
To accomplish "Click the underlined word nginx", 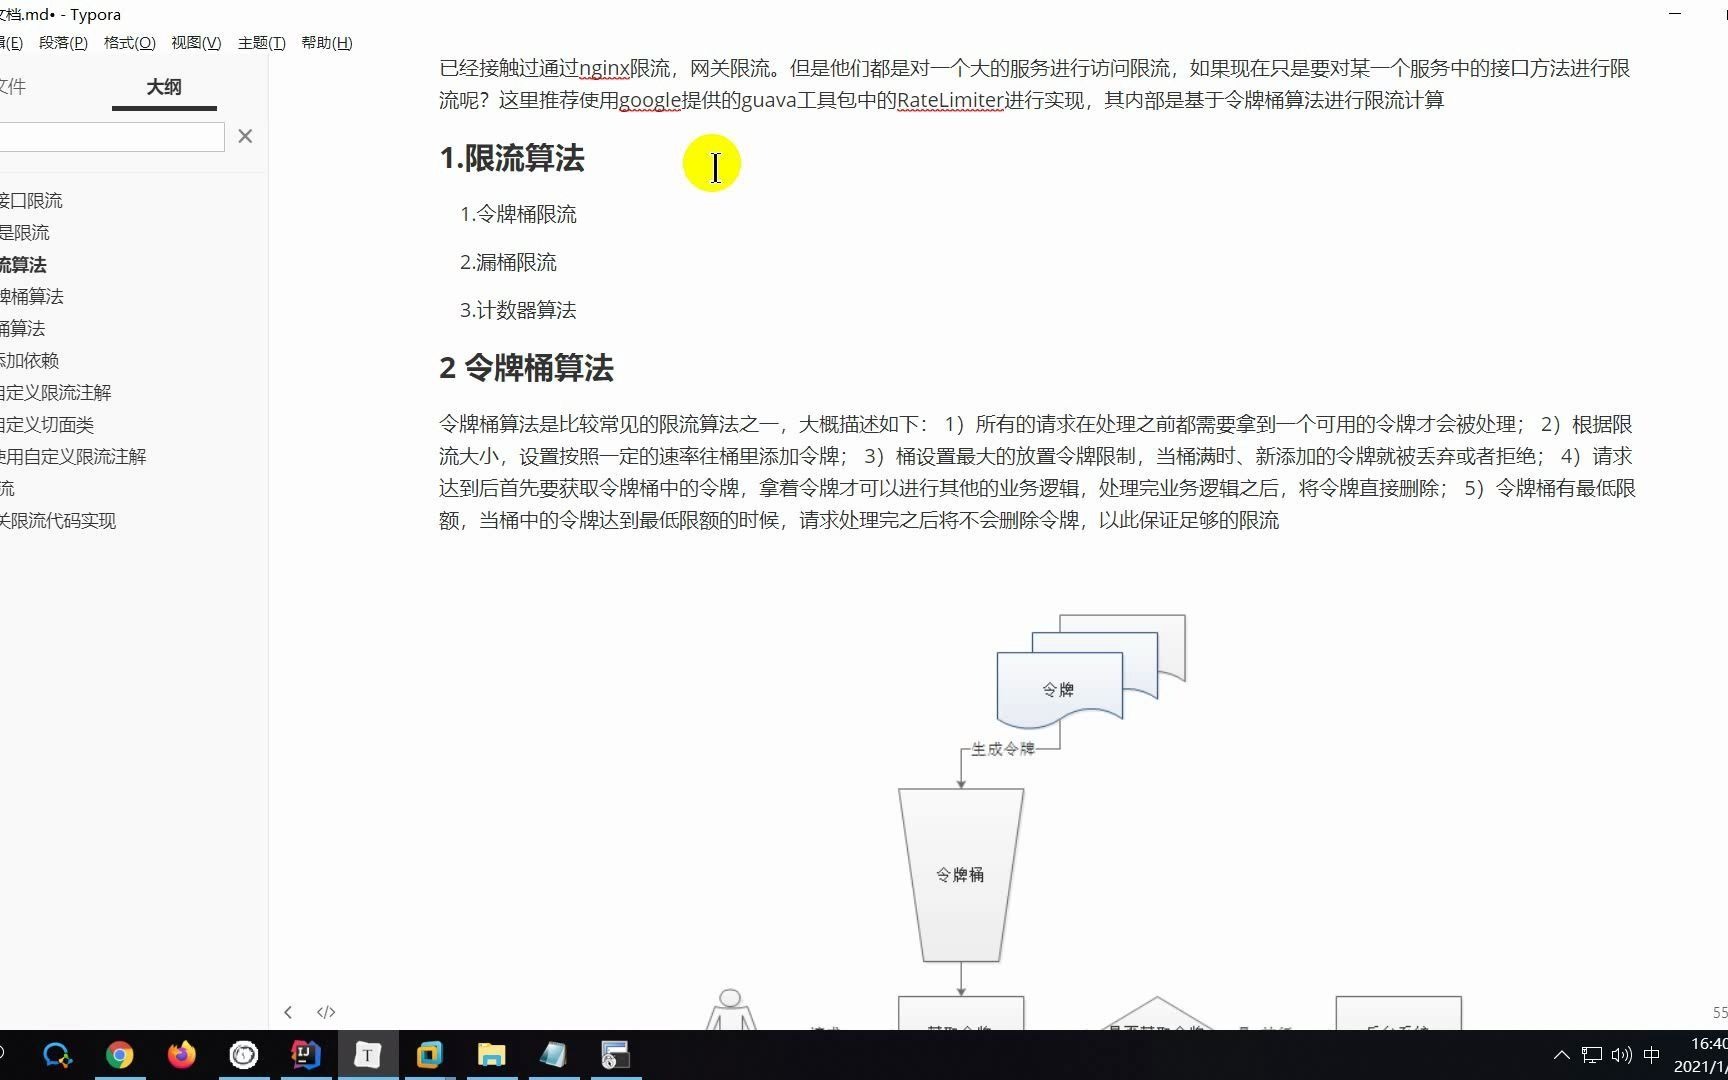I will point(604,69).
